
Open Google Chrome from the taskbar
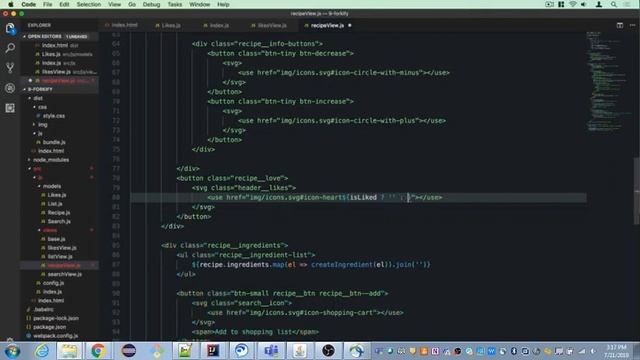[98, 351]
